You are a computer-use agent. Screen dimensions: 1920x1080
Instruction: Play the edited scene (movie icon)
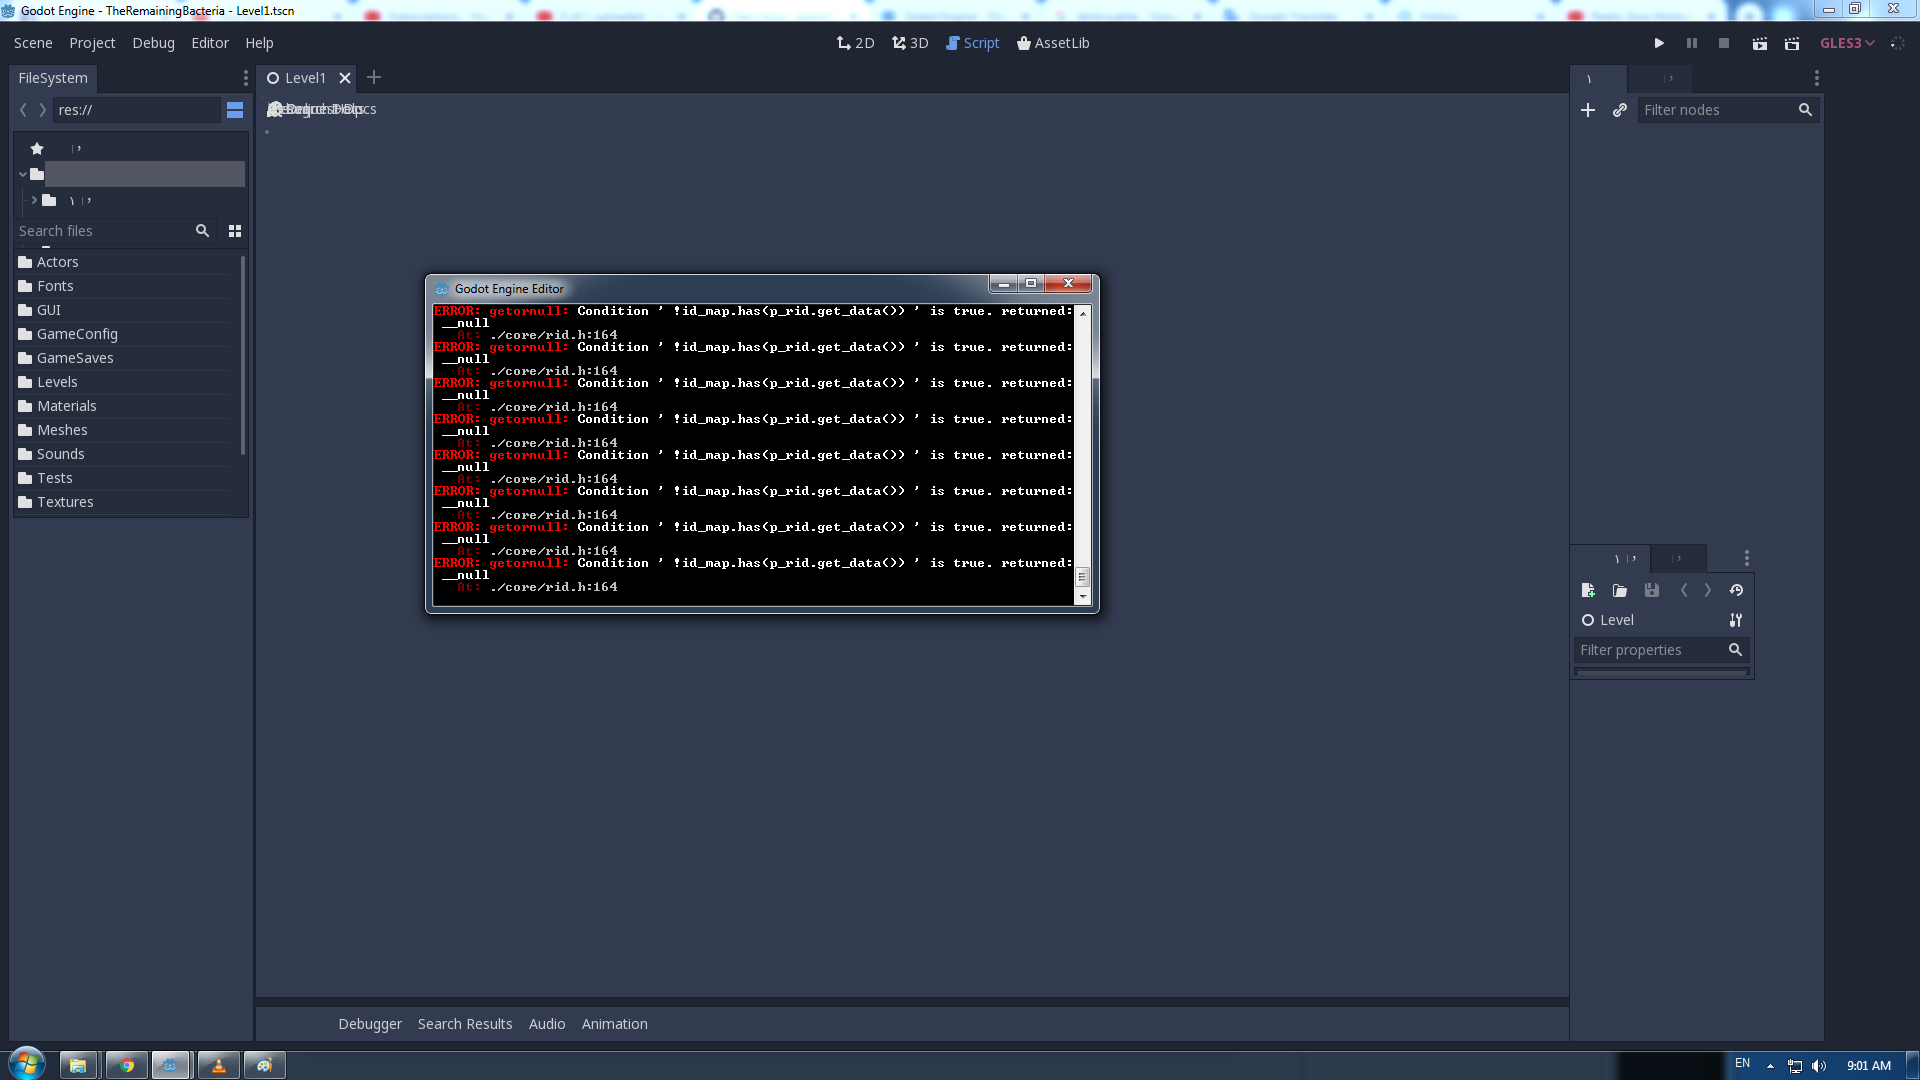point(1760,43)
